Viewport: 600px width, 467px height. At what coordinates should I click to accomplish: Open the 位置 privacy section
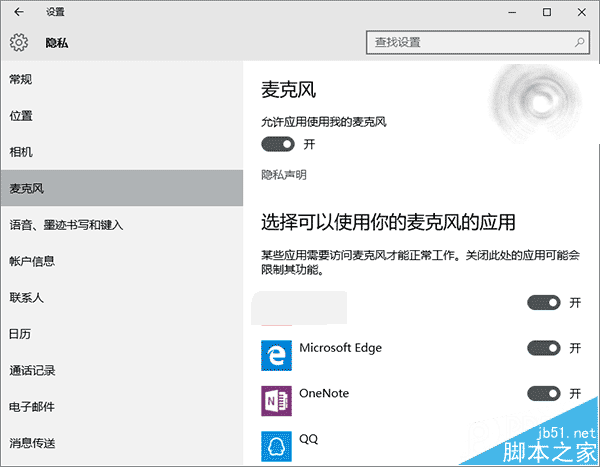click(122, 116)
